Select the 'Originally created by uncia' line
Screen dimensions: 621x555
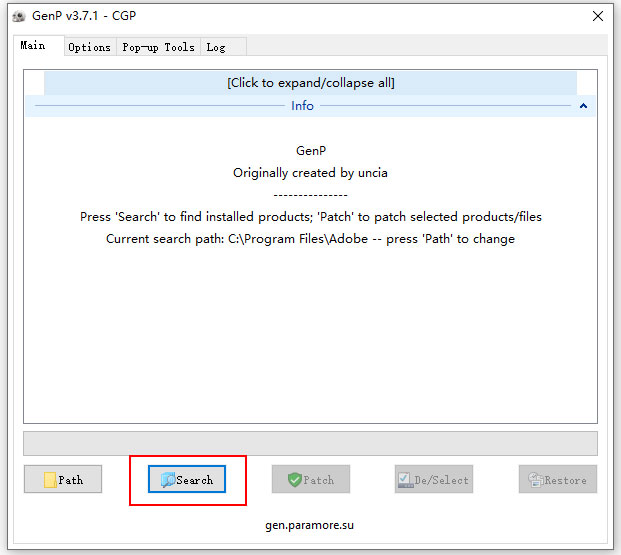[310, 173]
